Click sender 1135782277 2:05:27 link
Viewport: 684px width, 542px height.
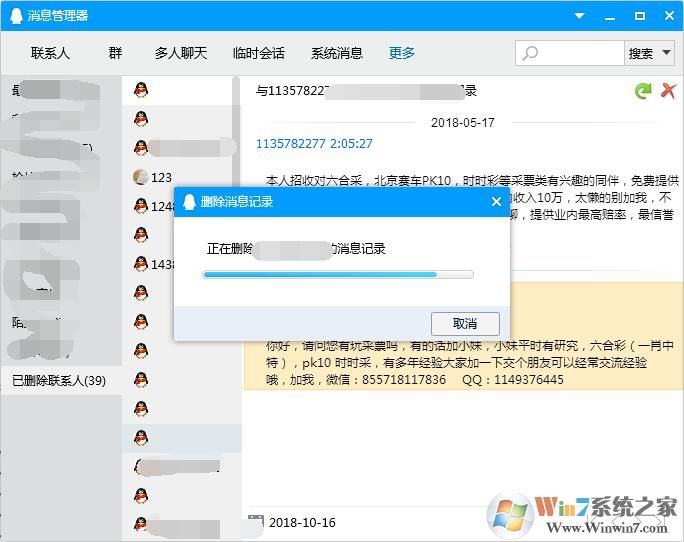[x=314, y=144]
